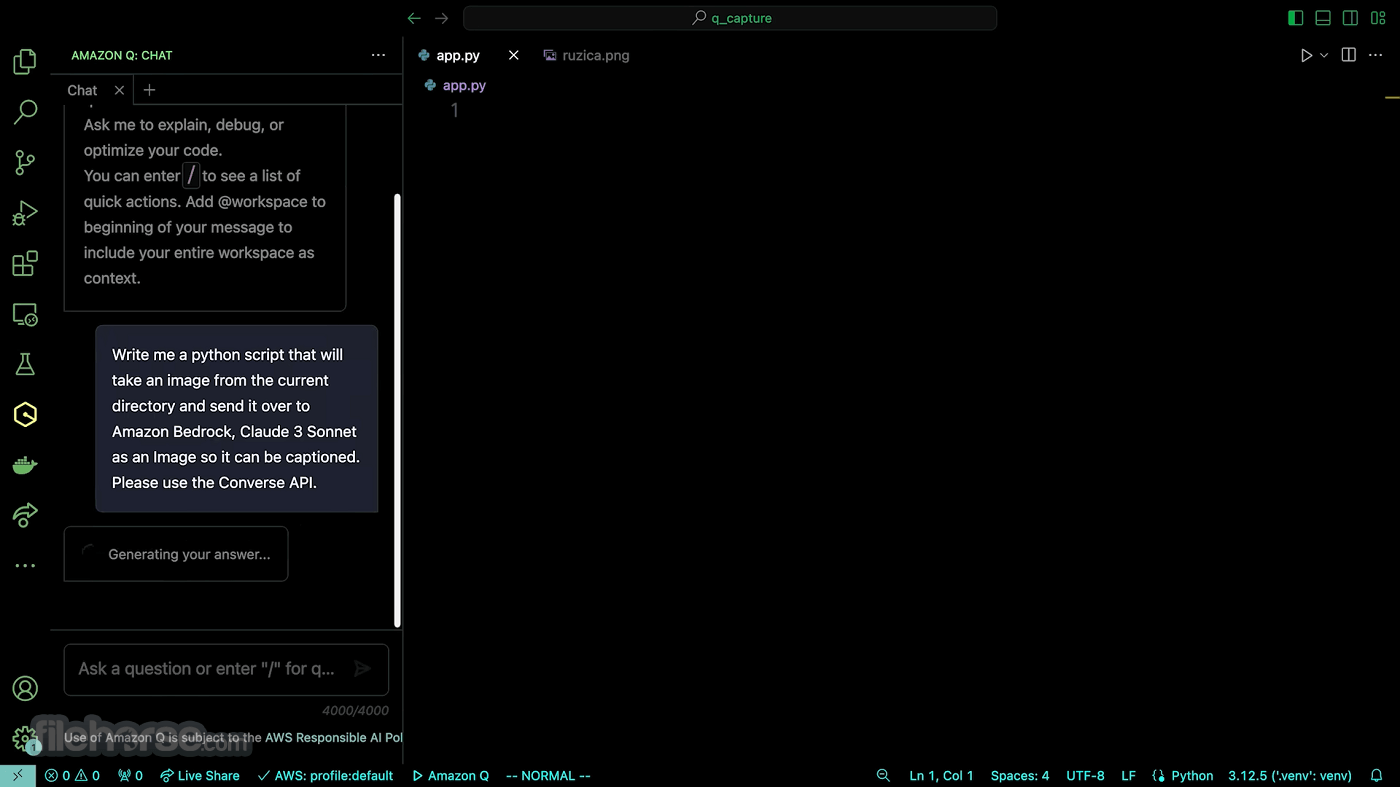Open the Testing flask view
The height and width of the screenshot is (787, 1400).
25,364
